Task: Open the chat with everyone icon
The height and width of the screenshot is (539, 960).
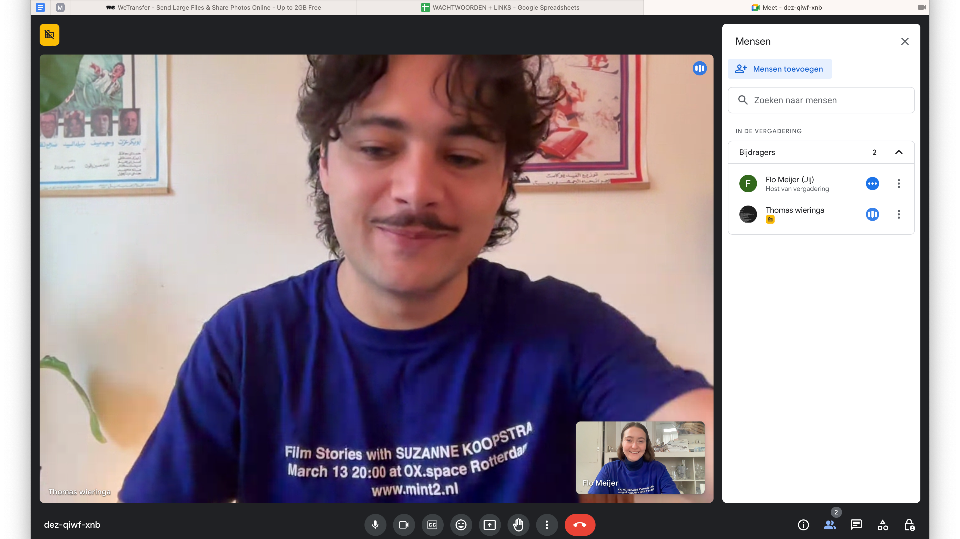Action: coord(857,525)
